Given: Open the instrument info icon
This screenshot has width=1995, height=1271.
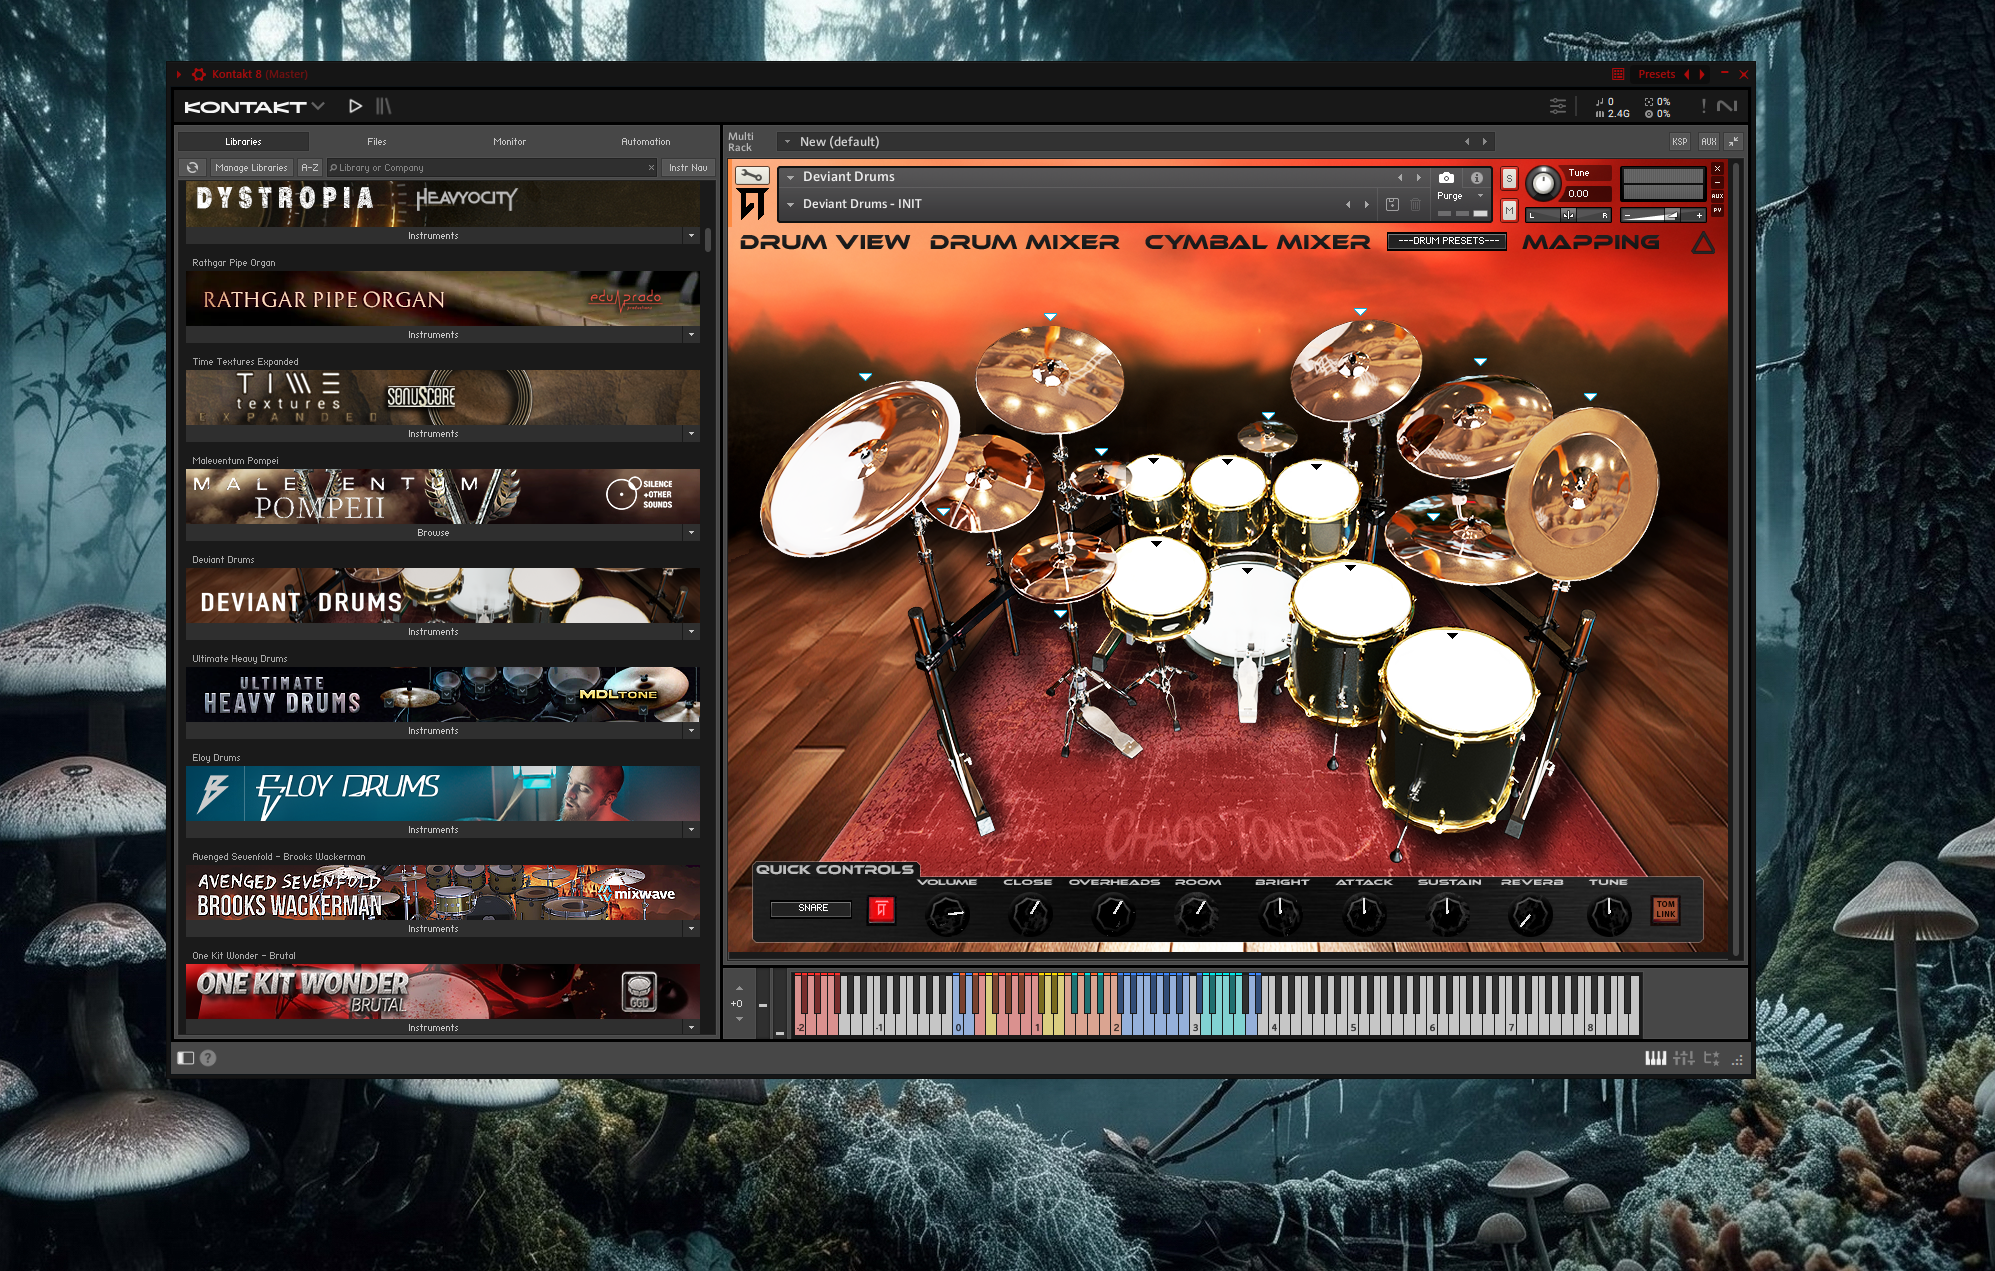Looking at the screenshot, I should tap(1476, 177).
